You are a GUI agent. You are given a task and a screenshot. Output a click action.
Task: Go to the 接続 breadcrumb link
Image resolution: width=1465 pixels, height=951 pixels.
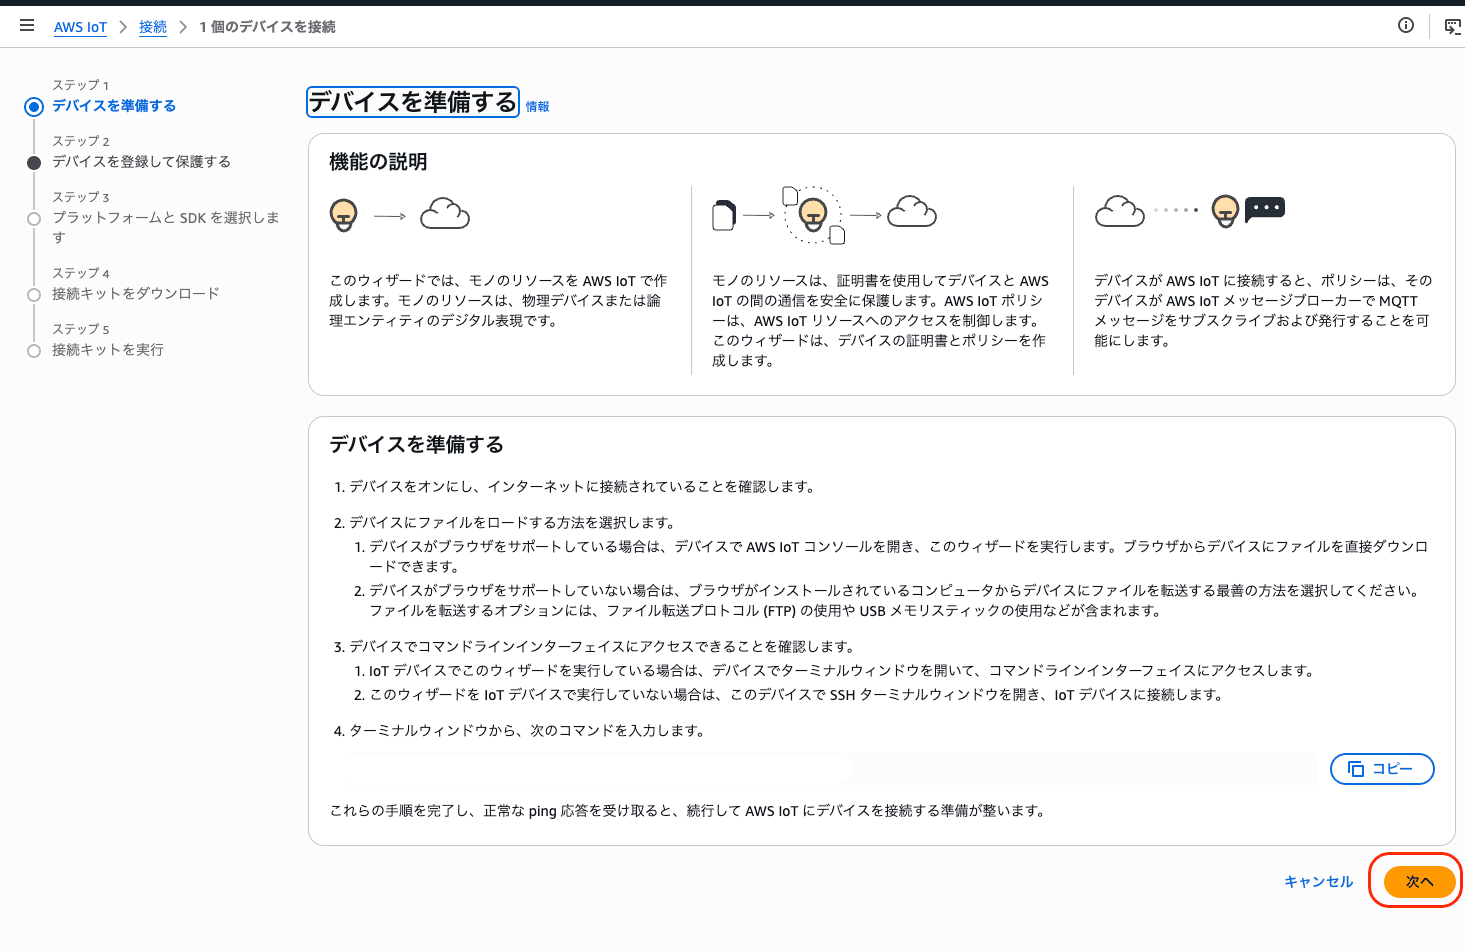click(x=153, y=27)
